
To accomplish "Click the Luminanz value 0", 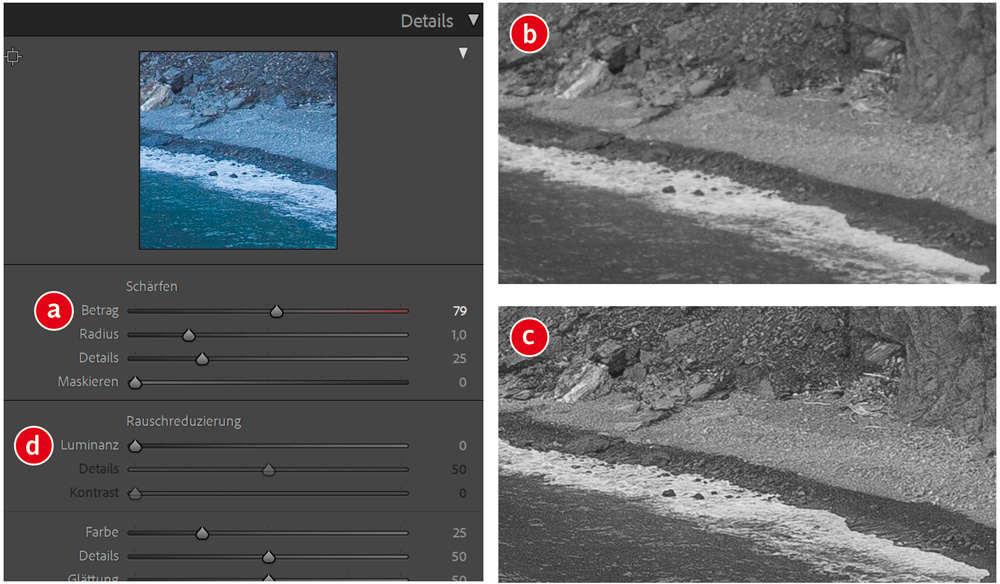I will [x=463, y=445].
